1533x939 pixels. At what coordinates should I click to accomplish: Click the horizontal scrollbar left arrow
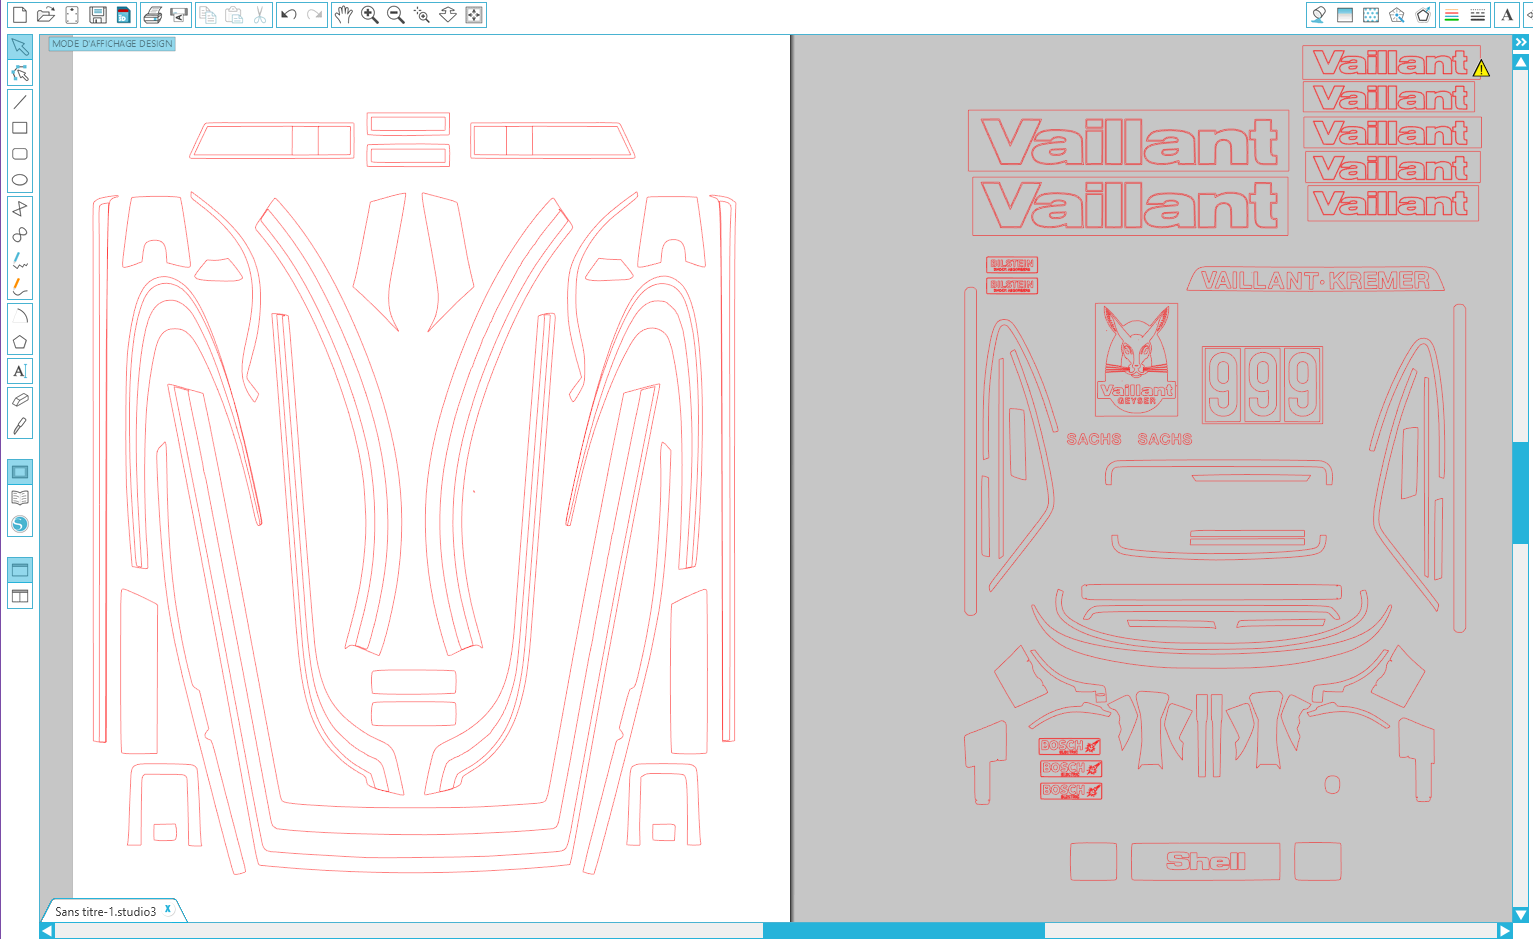pyautogui.click(x=47, y=930)
